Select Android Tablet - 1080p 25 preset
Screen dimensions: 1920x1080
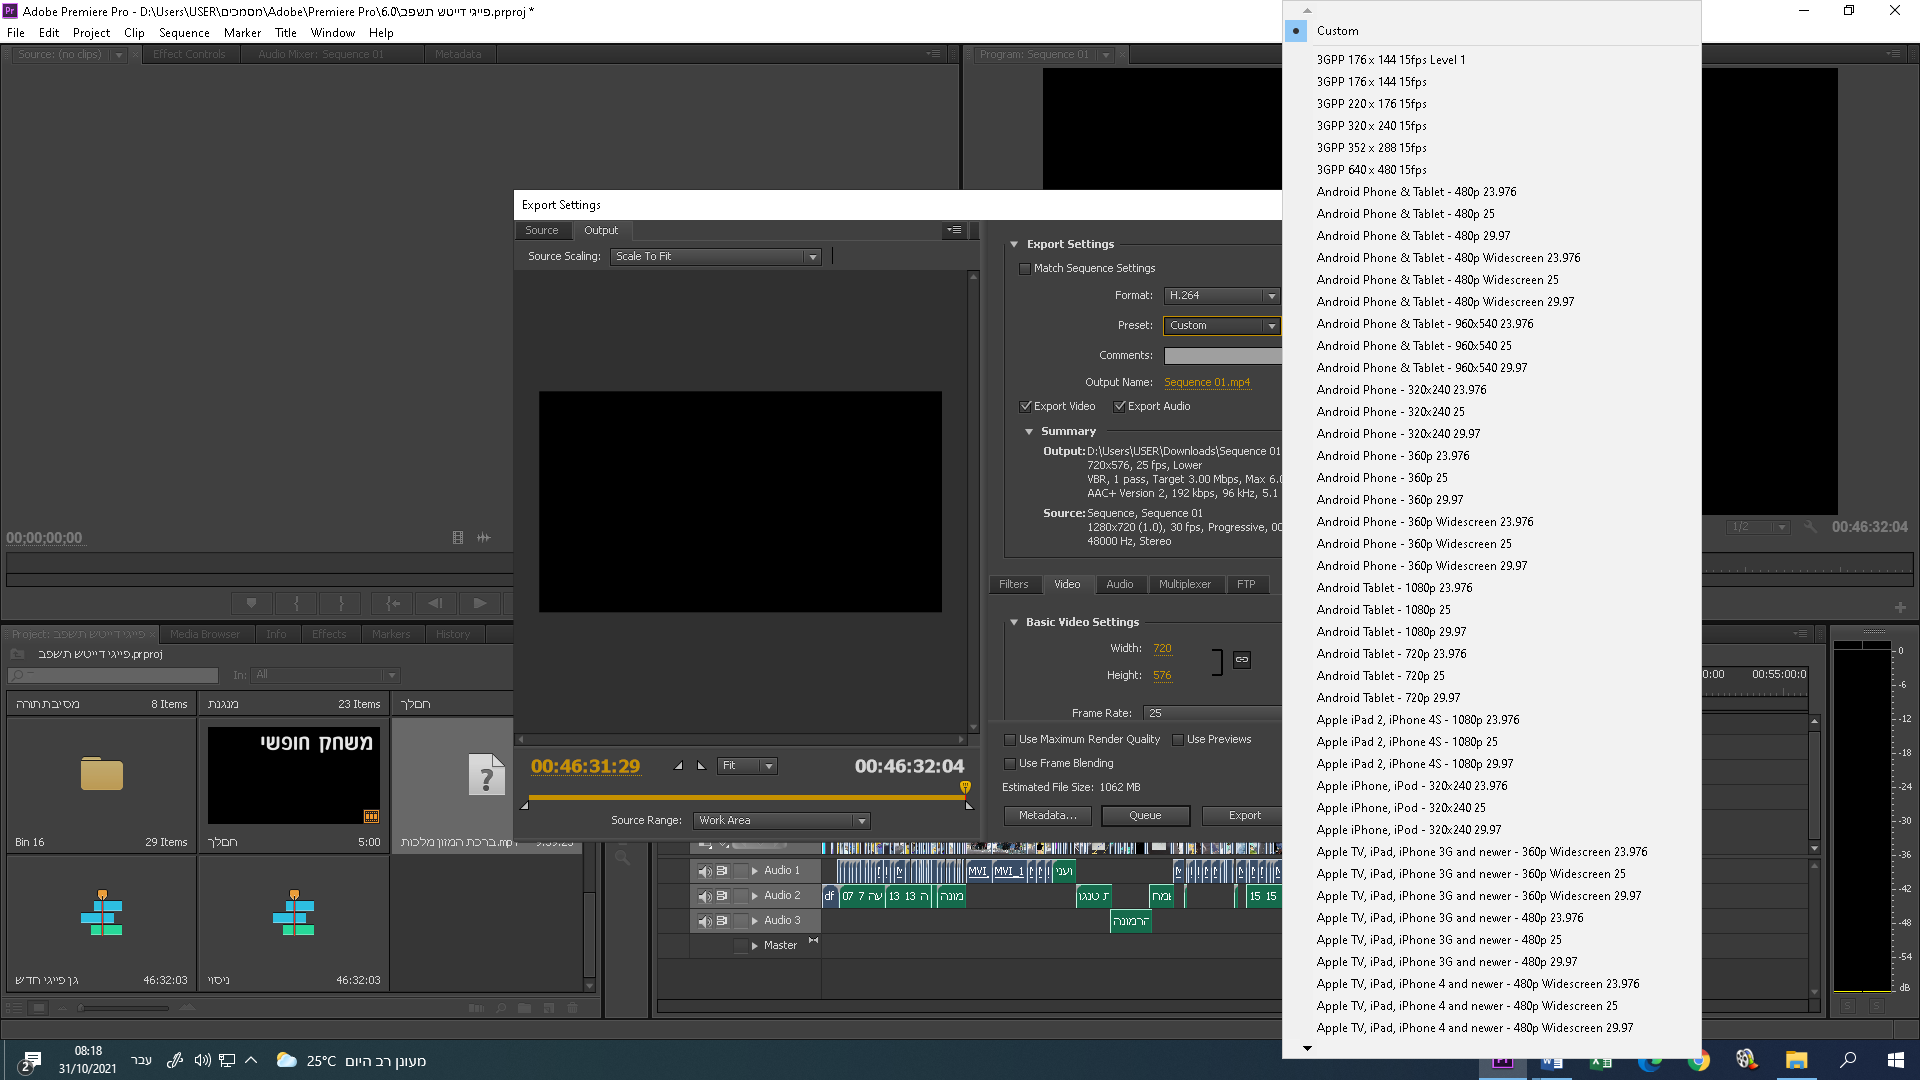tap(1383, 610)
